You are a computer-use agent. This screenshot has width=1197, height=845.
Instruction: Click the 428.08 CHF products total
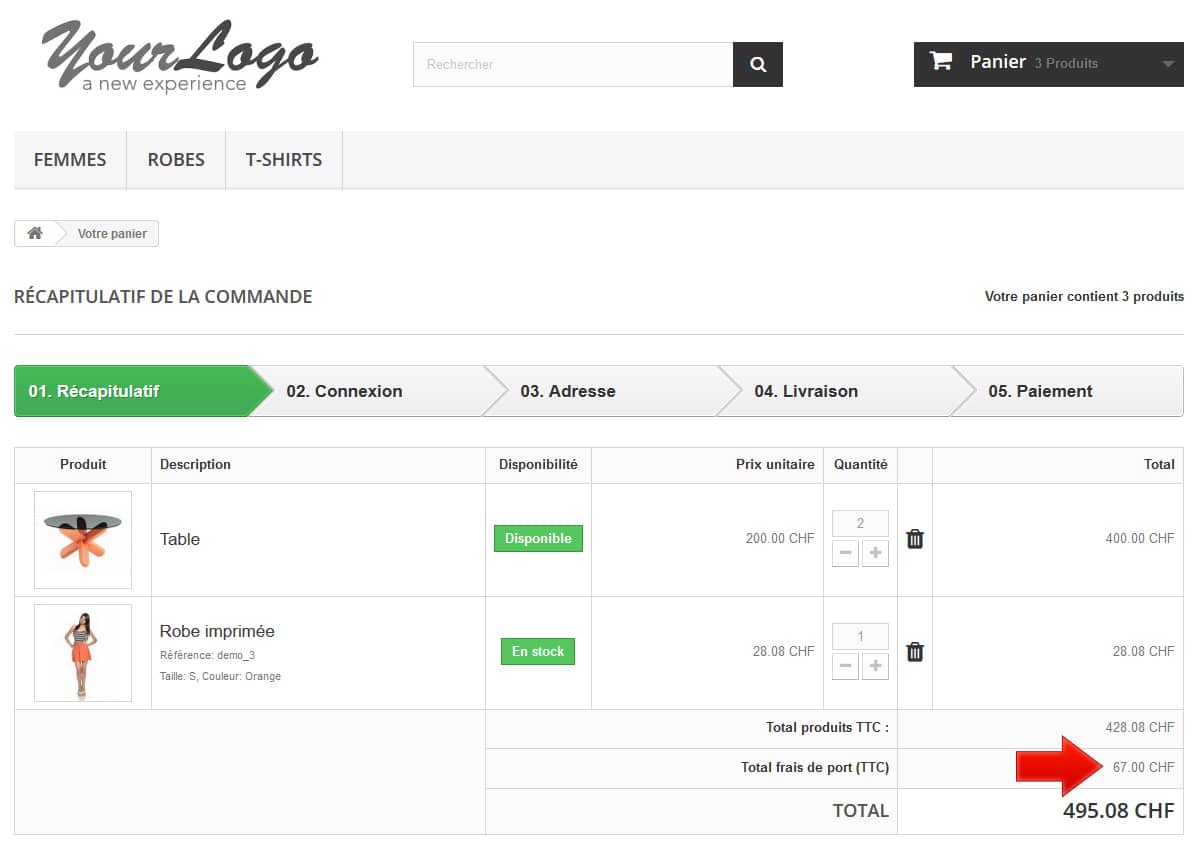pos(1140,727)
